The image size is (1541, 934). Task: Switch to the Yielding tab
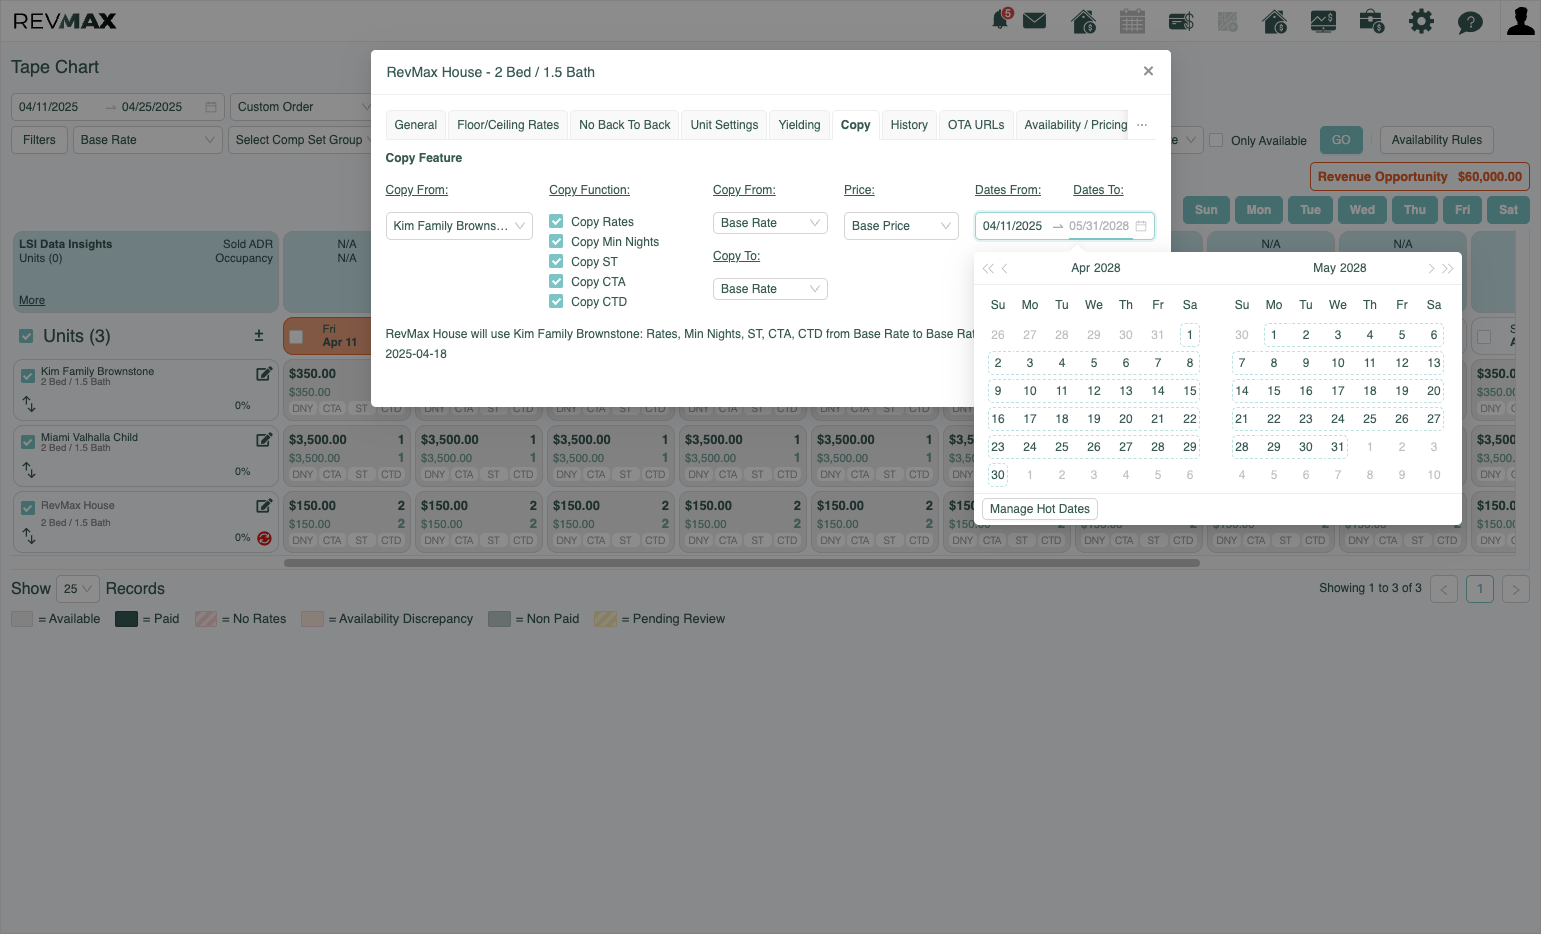pyautogui.click(x=799, y=125)
